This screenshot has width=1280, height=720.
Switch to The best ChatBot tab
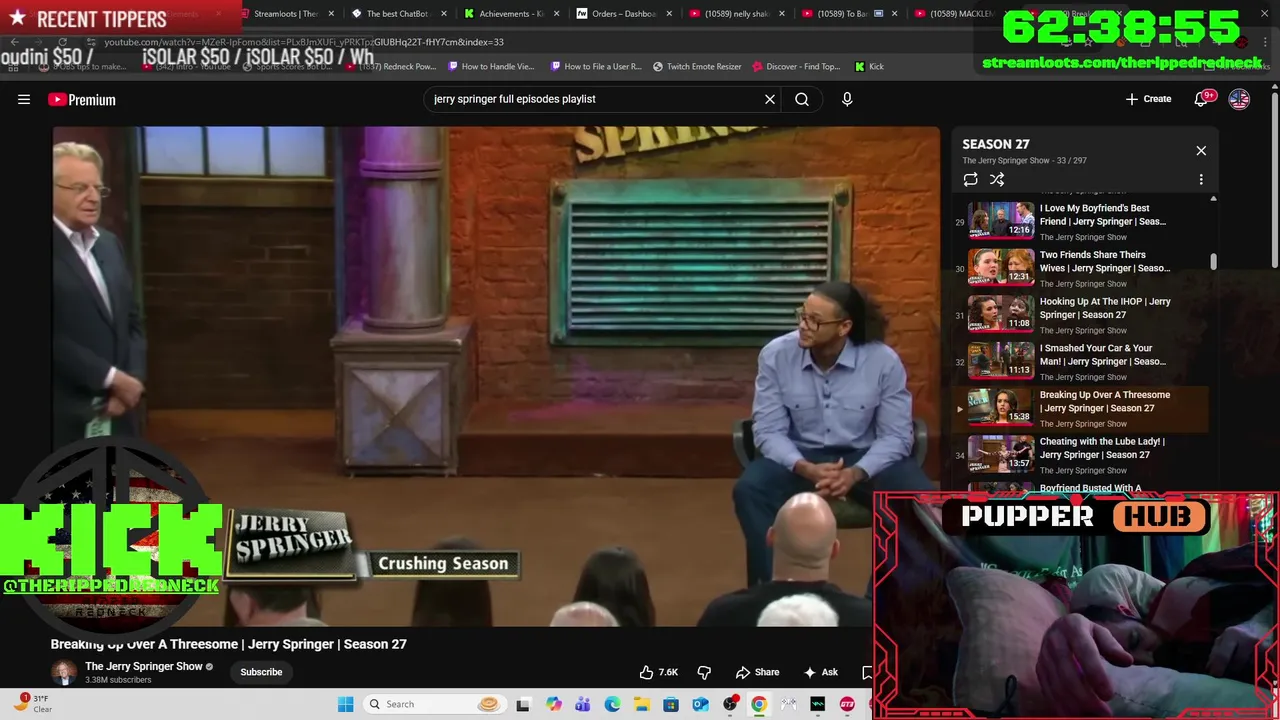click(x=397, y=14)
